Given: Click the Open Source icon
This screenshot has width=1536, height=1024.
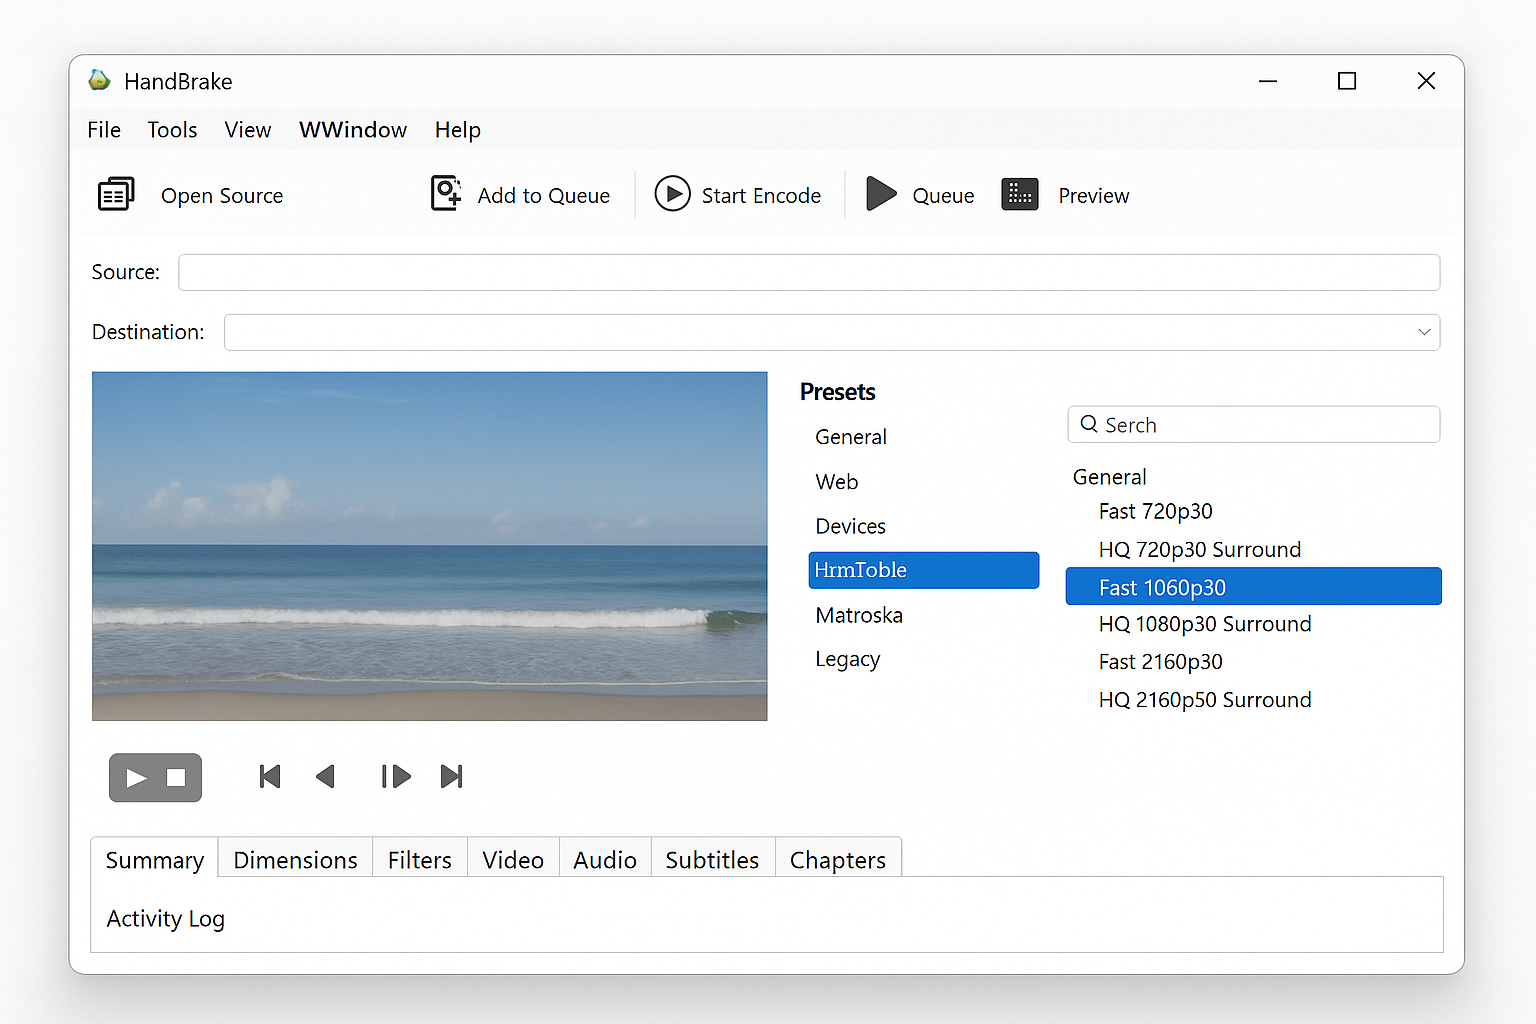Looking at the screenshot, I should pyautogui.click(x=116, y=193).
